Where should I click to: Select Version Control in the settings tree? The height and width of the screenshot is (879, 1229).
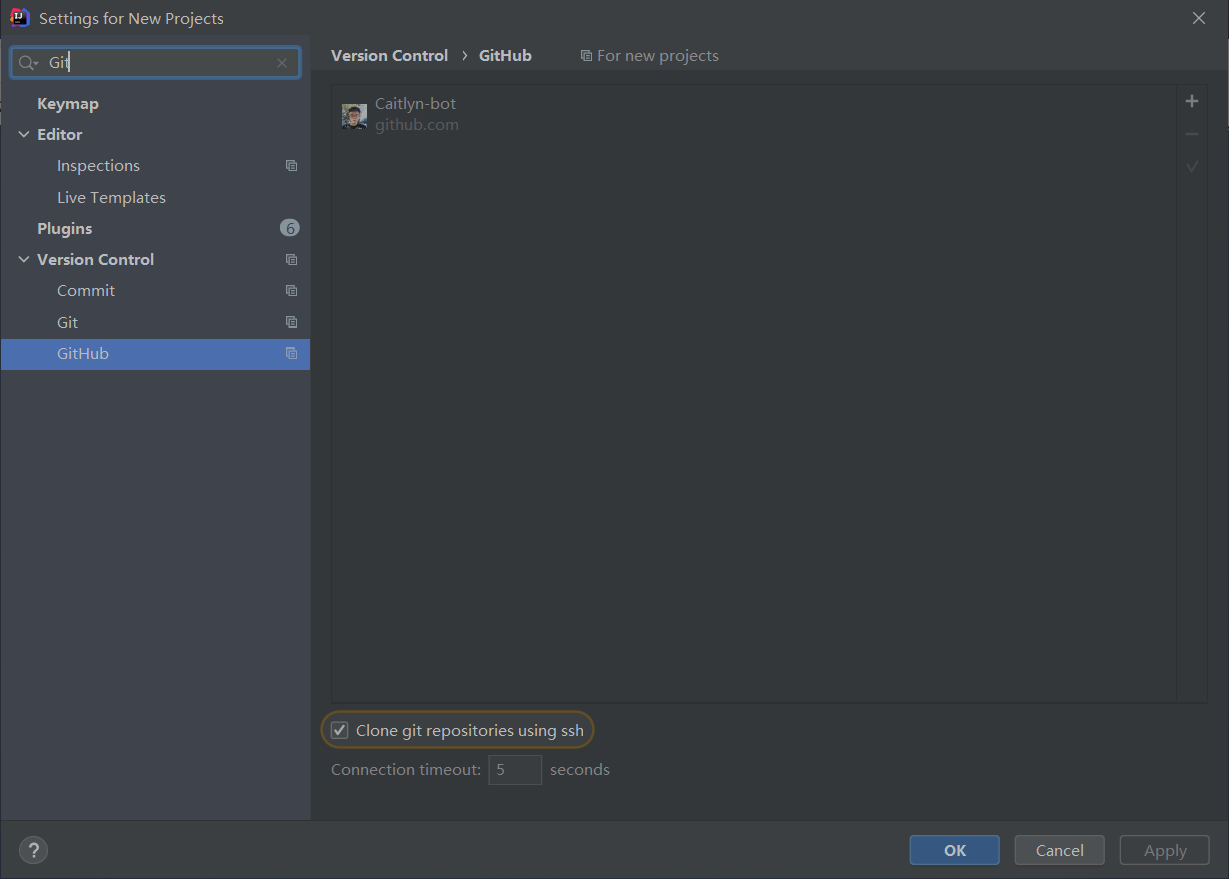pos(95,259)
